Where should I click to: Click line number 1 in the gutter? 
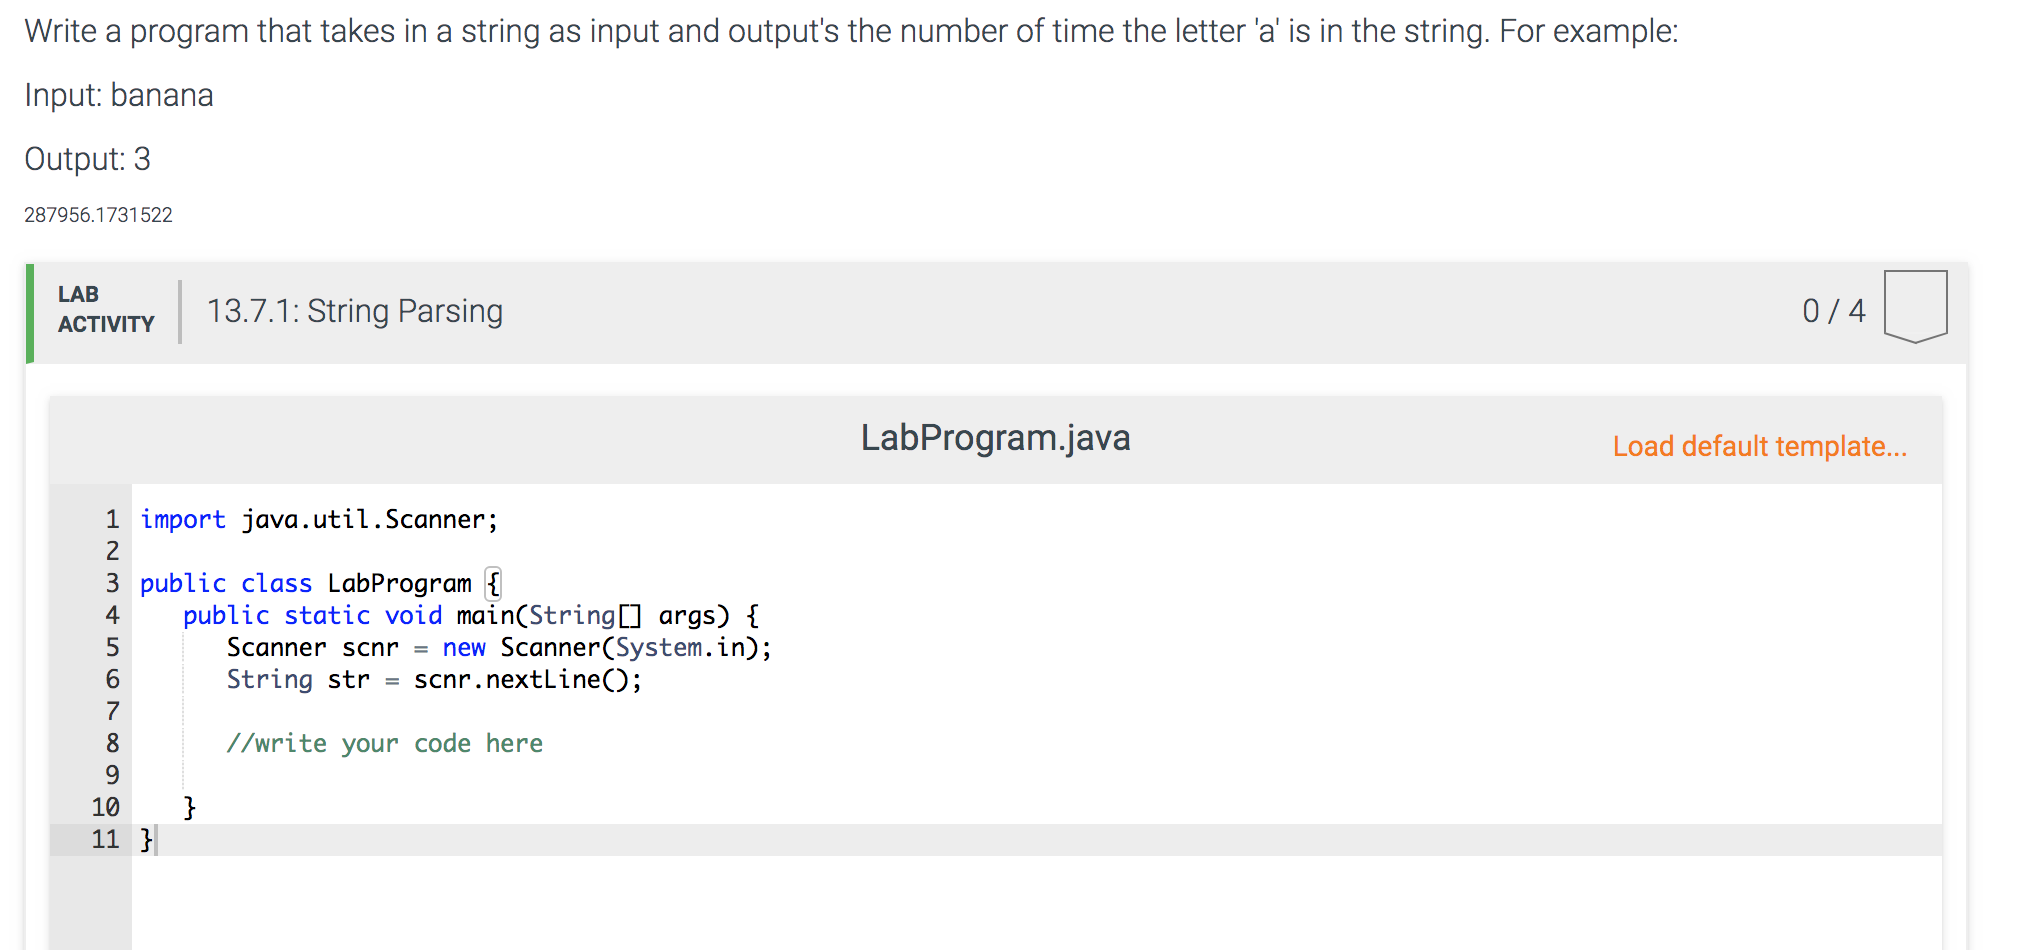click(111, 519)
